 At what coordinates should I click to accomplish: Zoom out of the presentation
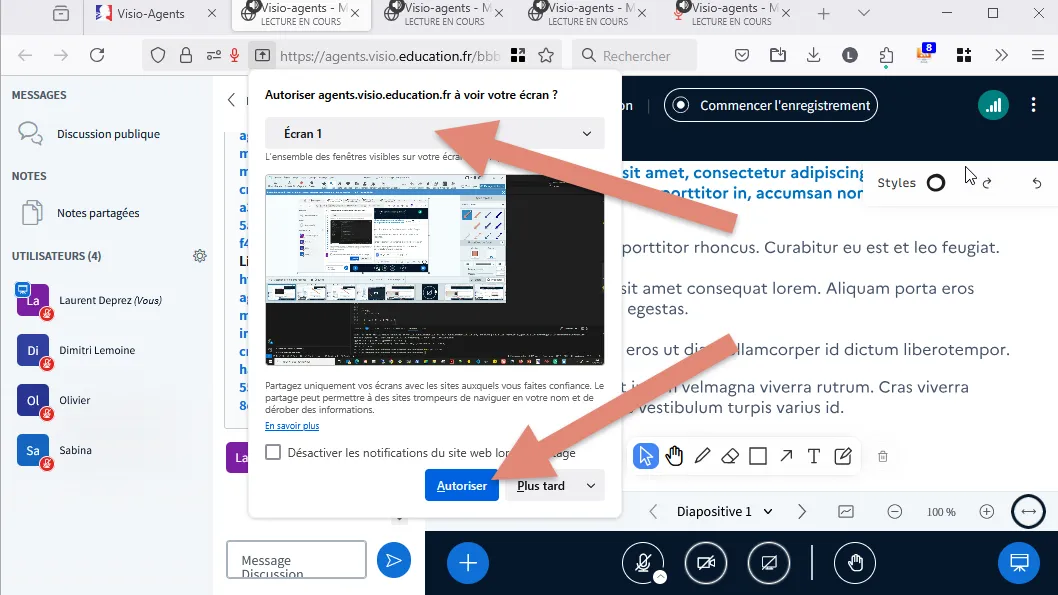tap(895, 511)
